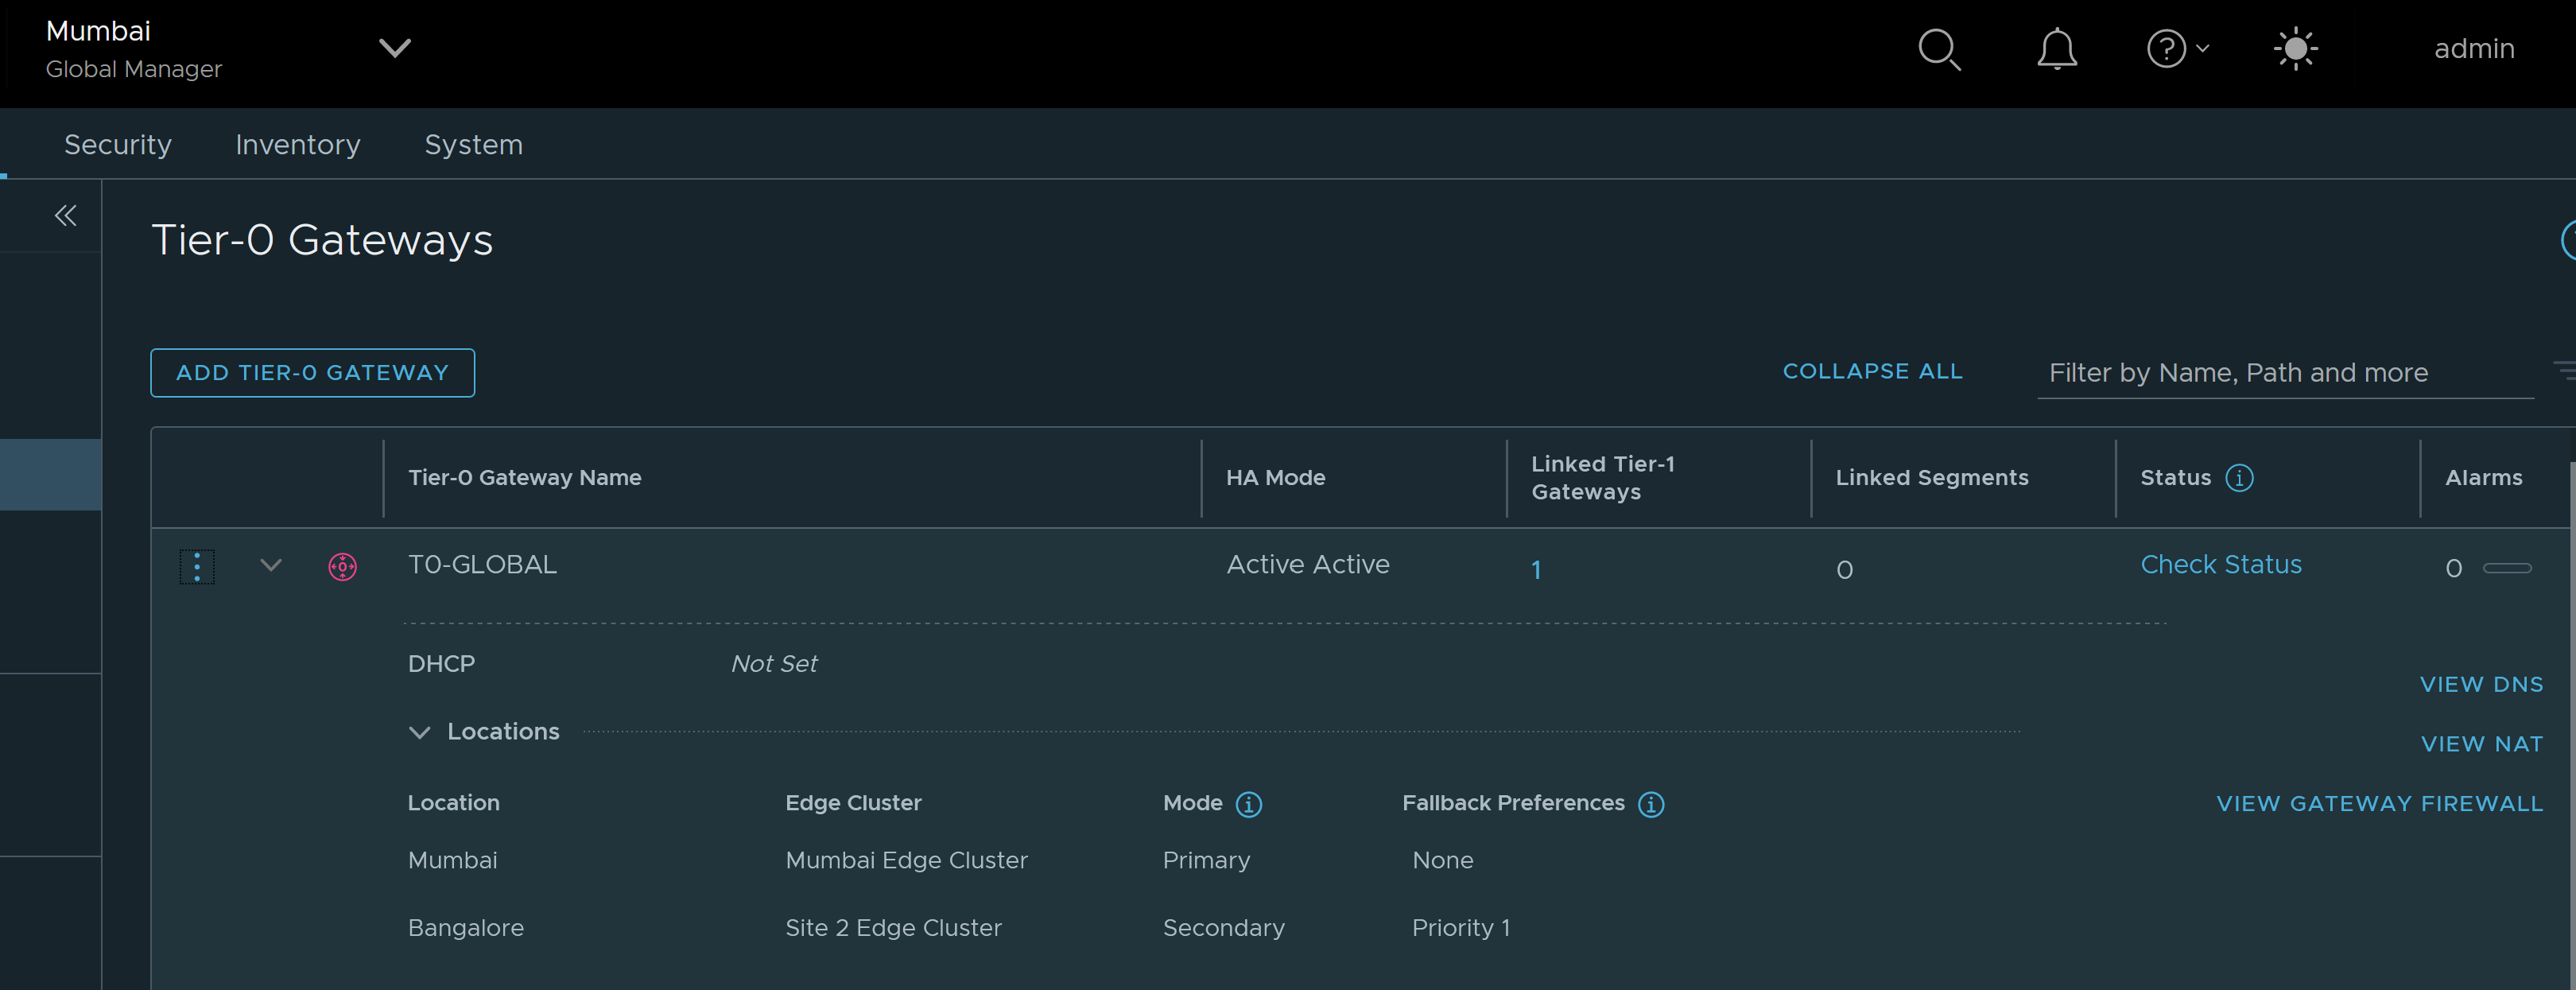The width and height of the screenshot is (2576, 990).
Task: Collapse the T0-GLOBAL gateway row
Action: pos(271,565)
